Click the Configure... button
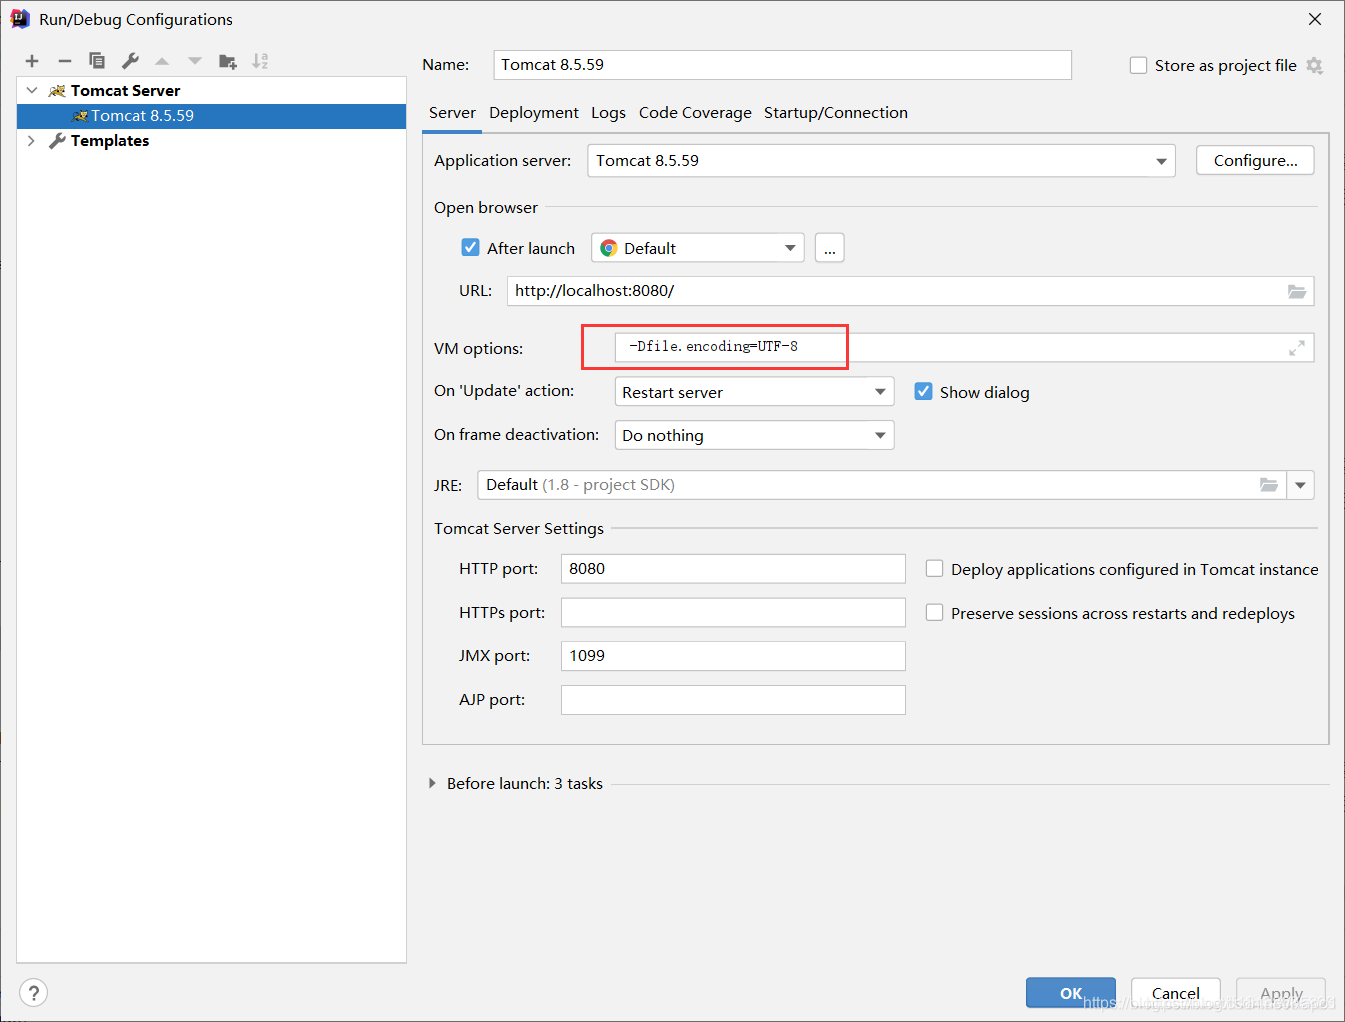This screenshot has width=1345, height=1022. tap(1255, 160)
